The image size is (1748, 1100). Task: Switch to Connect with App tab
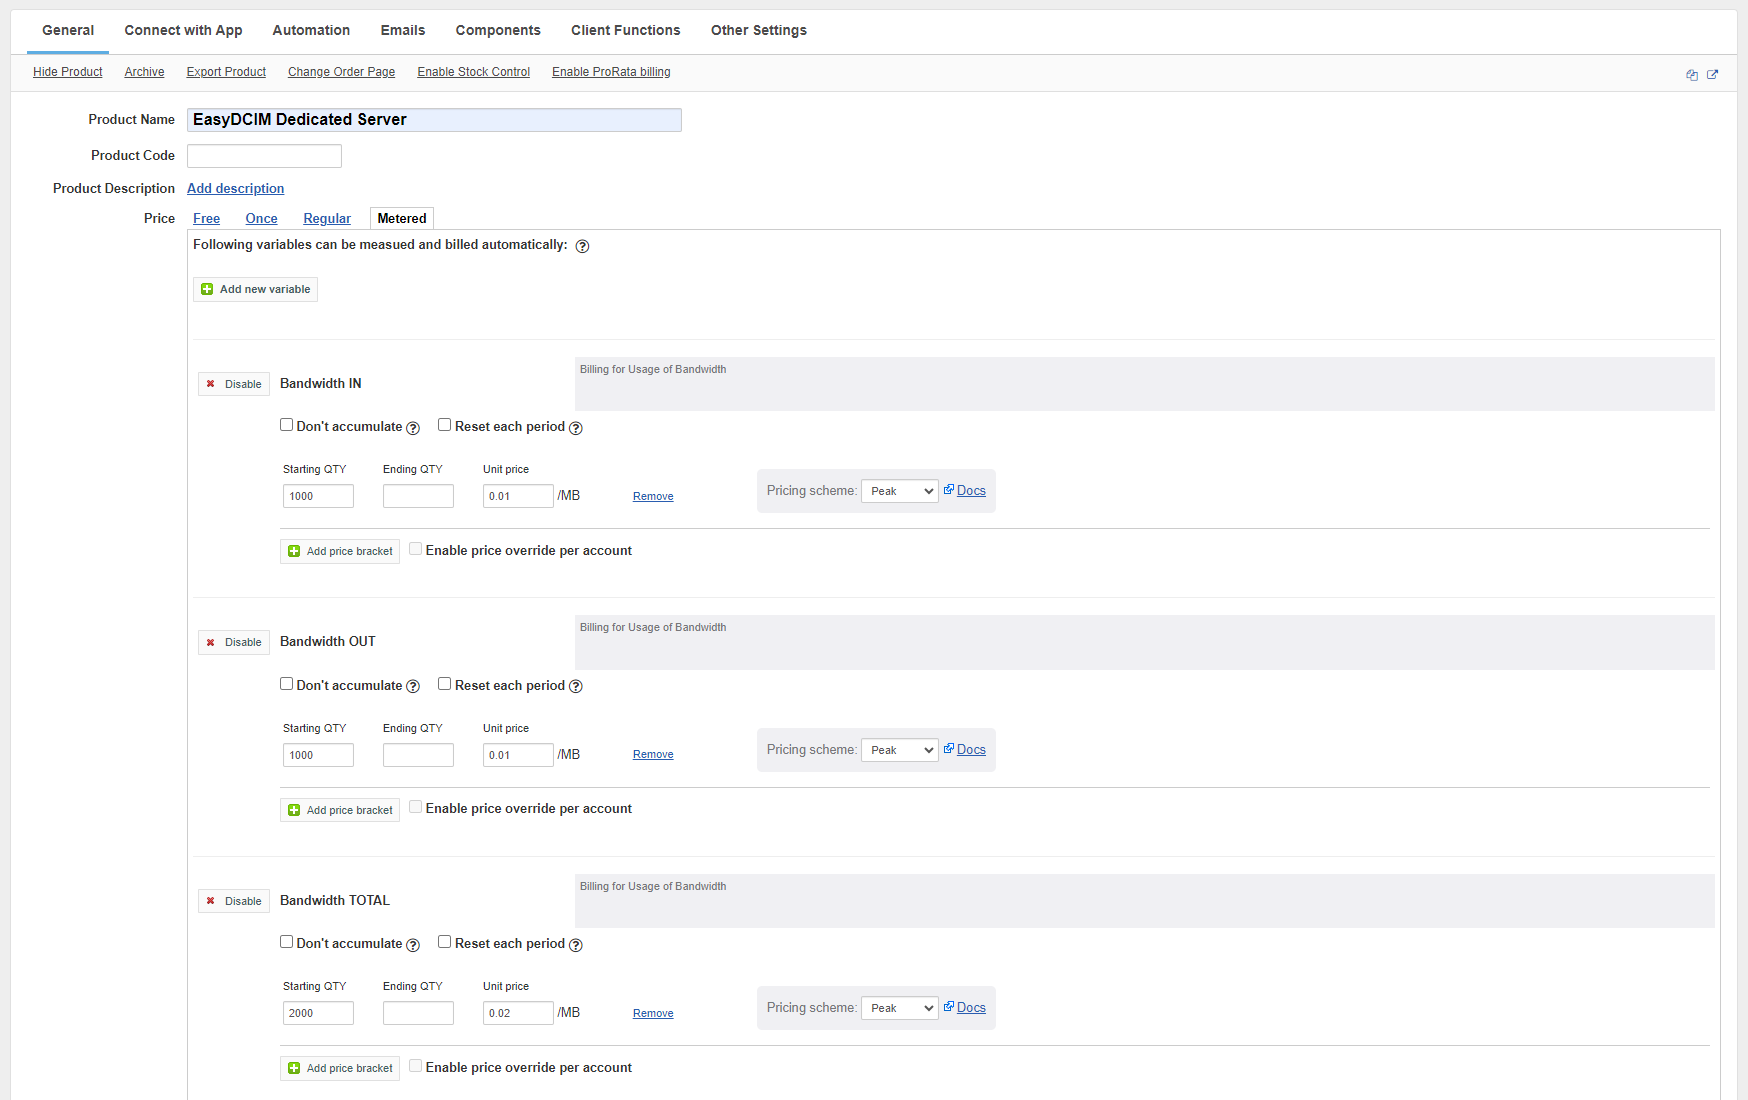pyautogui.click(x=183, y=31)
